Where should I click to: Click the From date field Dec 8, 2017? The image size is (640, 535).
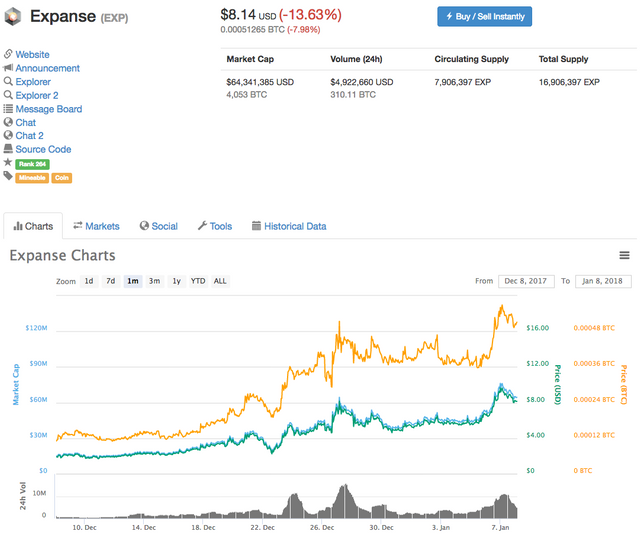point(526,281)
